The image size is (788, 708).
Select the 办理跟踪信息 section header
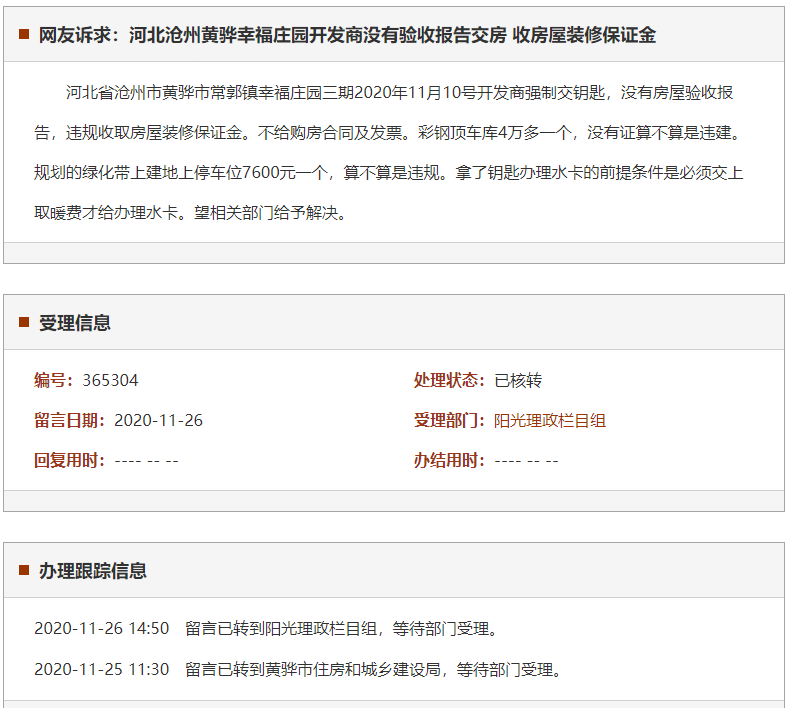pos(93,570)
